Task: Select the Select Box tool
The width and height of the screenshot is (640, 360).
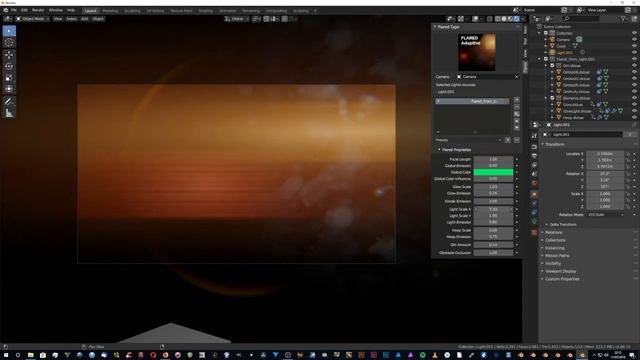Action: [9, 31]
